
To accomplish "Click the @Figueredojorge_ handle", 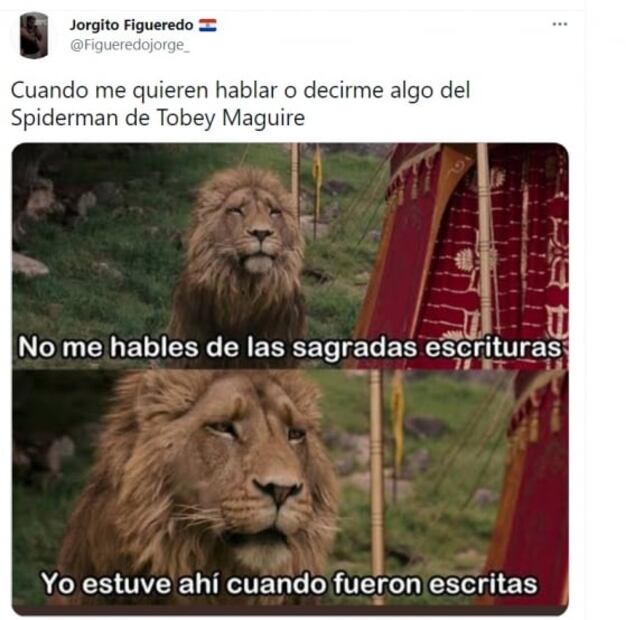I will coord(130,45).
